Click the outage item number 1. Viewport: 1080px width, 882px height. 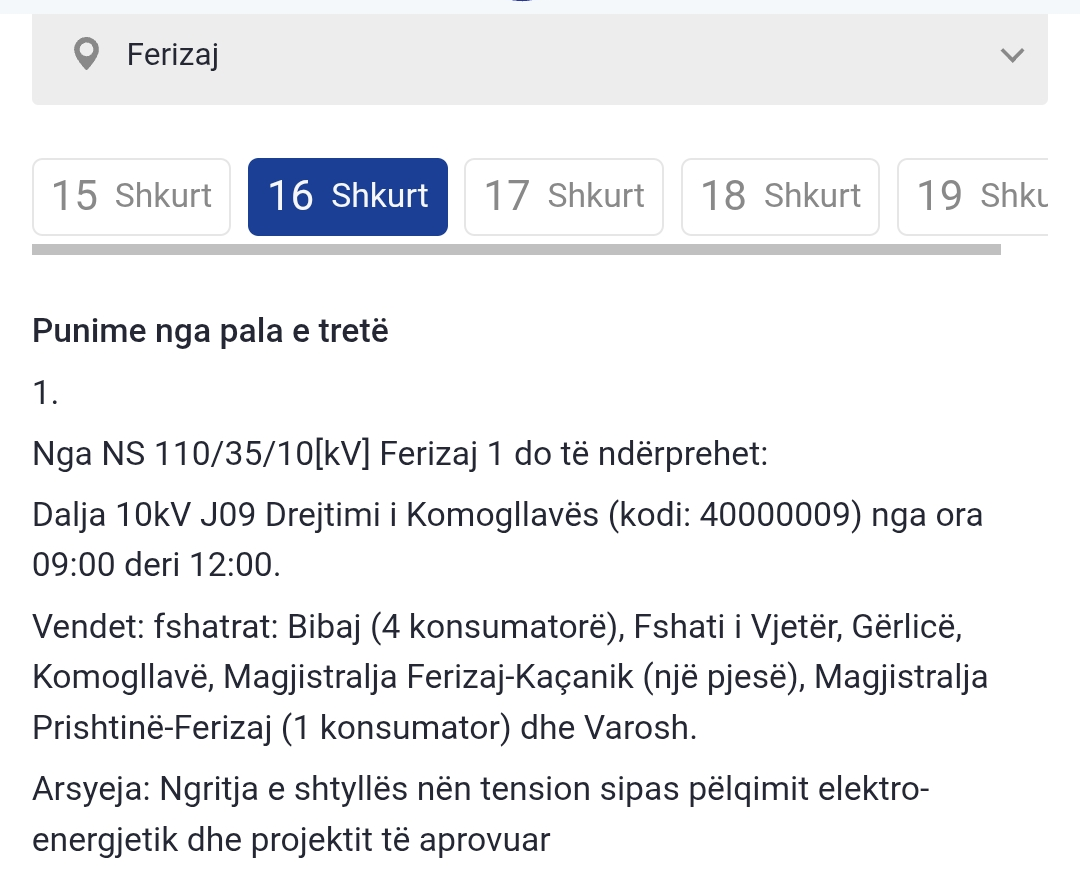pyautogui.click(x=46, y=393)
